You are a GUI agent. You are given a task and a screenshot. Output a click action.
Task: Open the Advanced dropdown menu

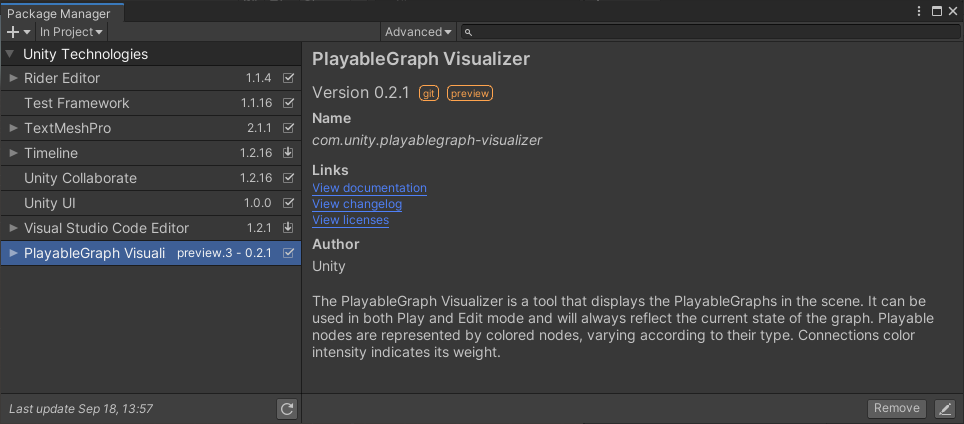pos(418,32)
